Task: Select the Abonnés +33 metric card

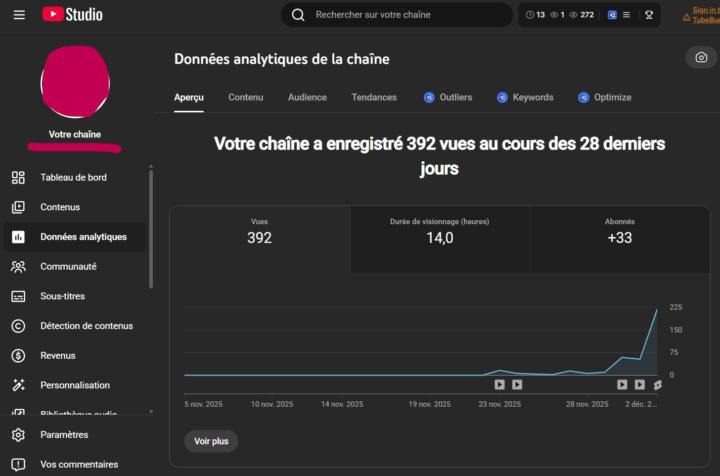Action: tap(619, 239)
